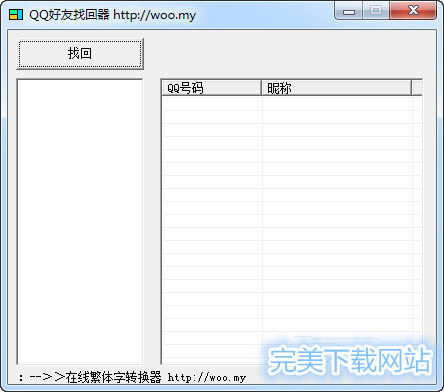Click inside the empty left list box
Image resolution: width=444 pixels, height=392 pixels.
(x=80, y=222)
